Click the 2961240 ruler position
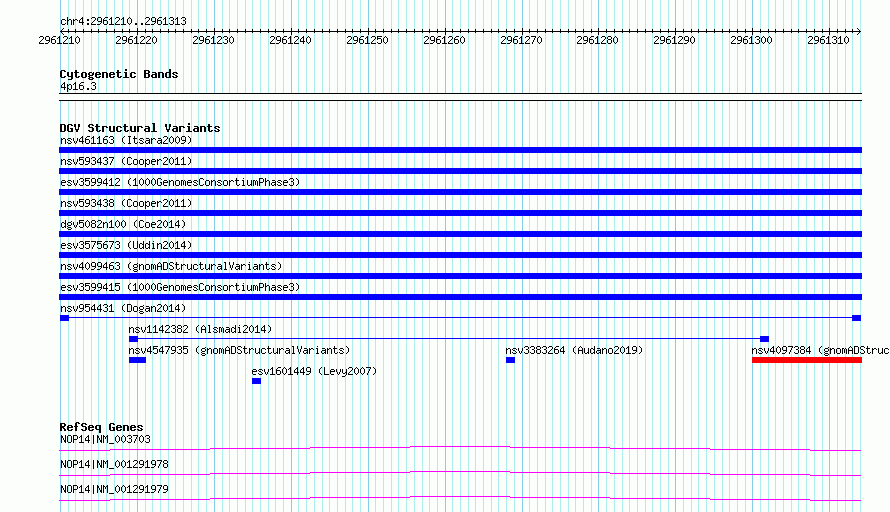The height and width of the screenshot is (512, 890). [290, 40]
